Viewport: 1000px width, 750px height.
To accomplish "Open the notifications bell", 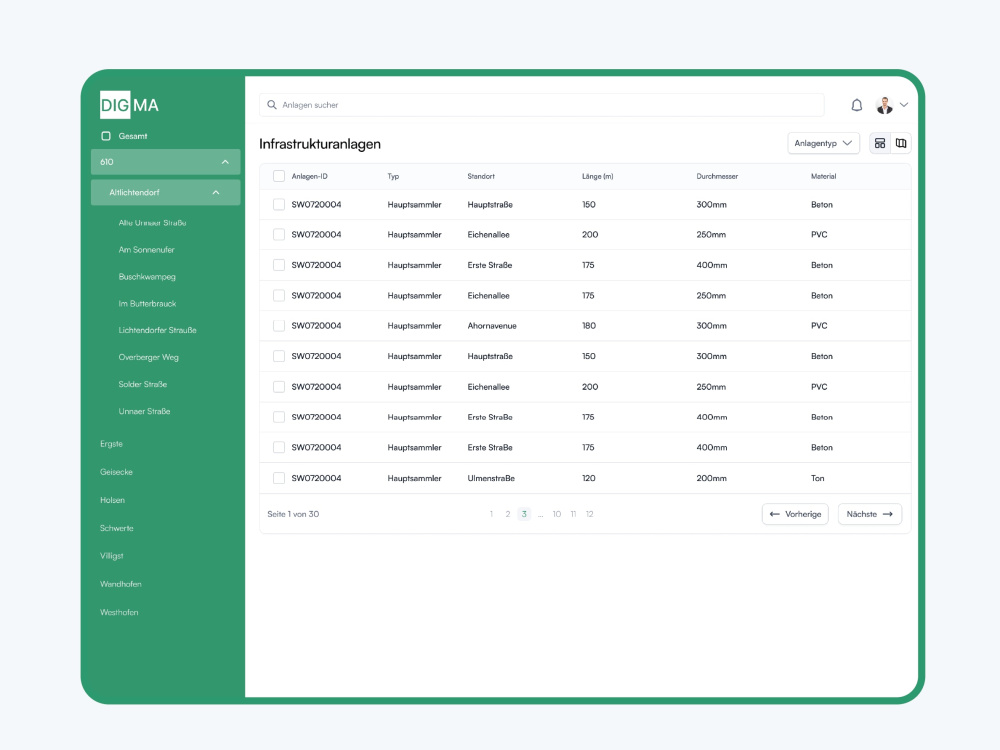I will (x=857, y=105).
